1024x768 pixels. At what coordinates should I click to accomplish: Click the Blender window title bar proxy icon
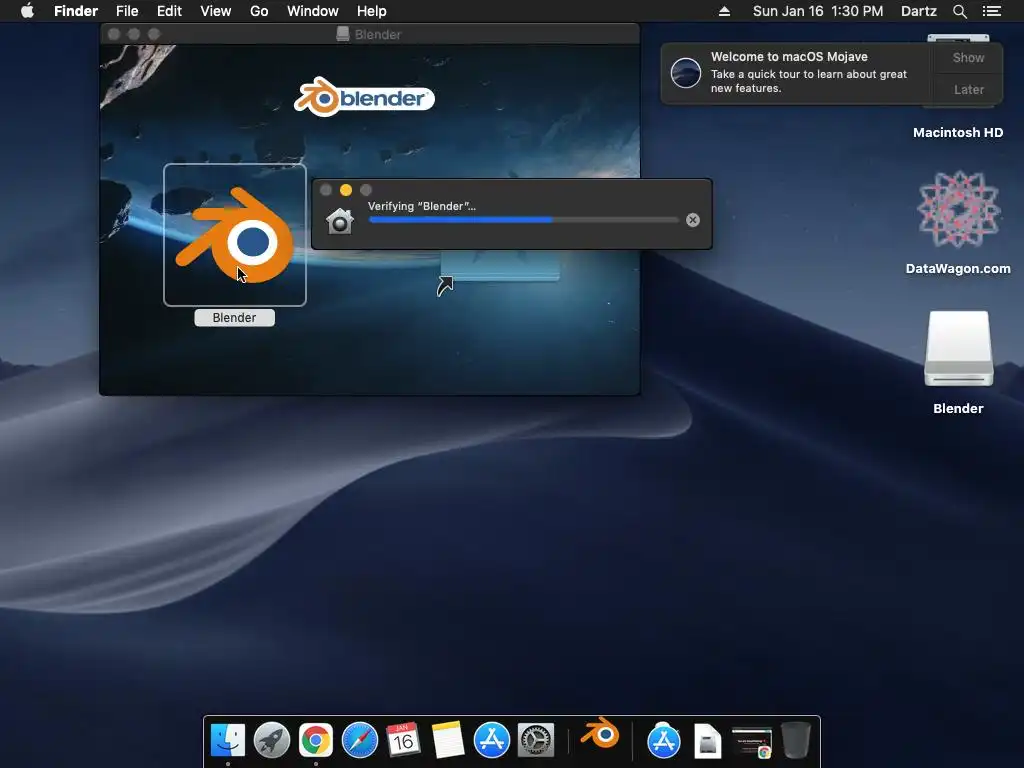click(x=342, y=34)
